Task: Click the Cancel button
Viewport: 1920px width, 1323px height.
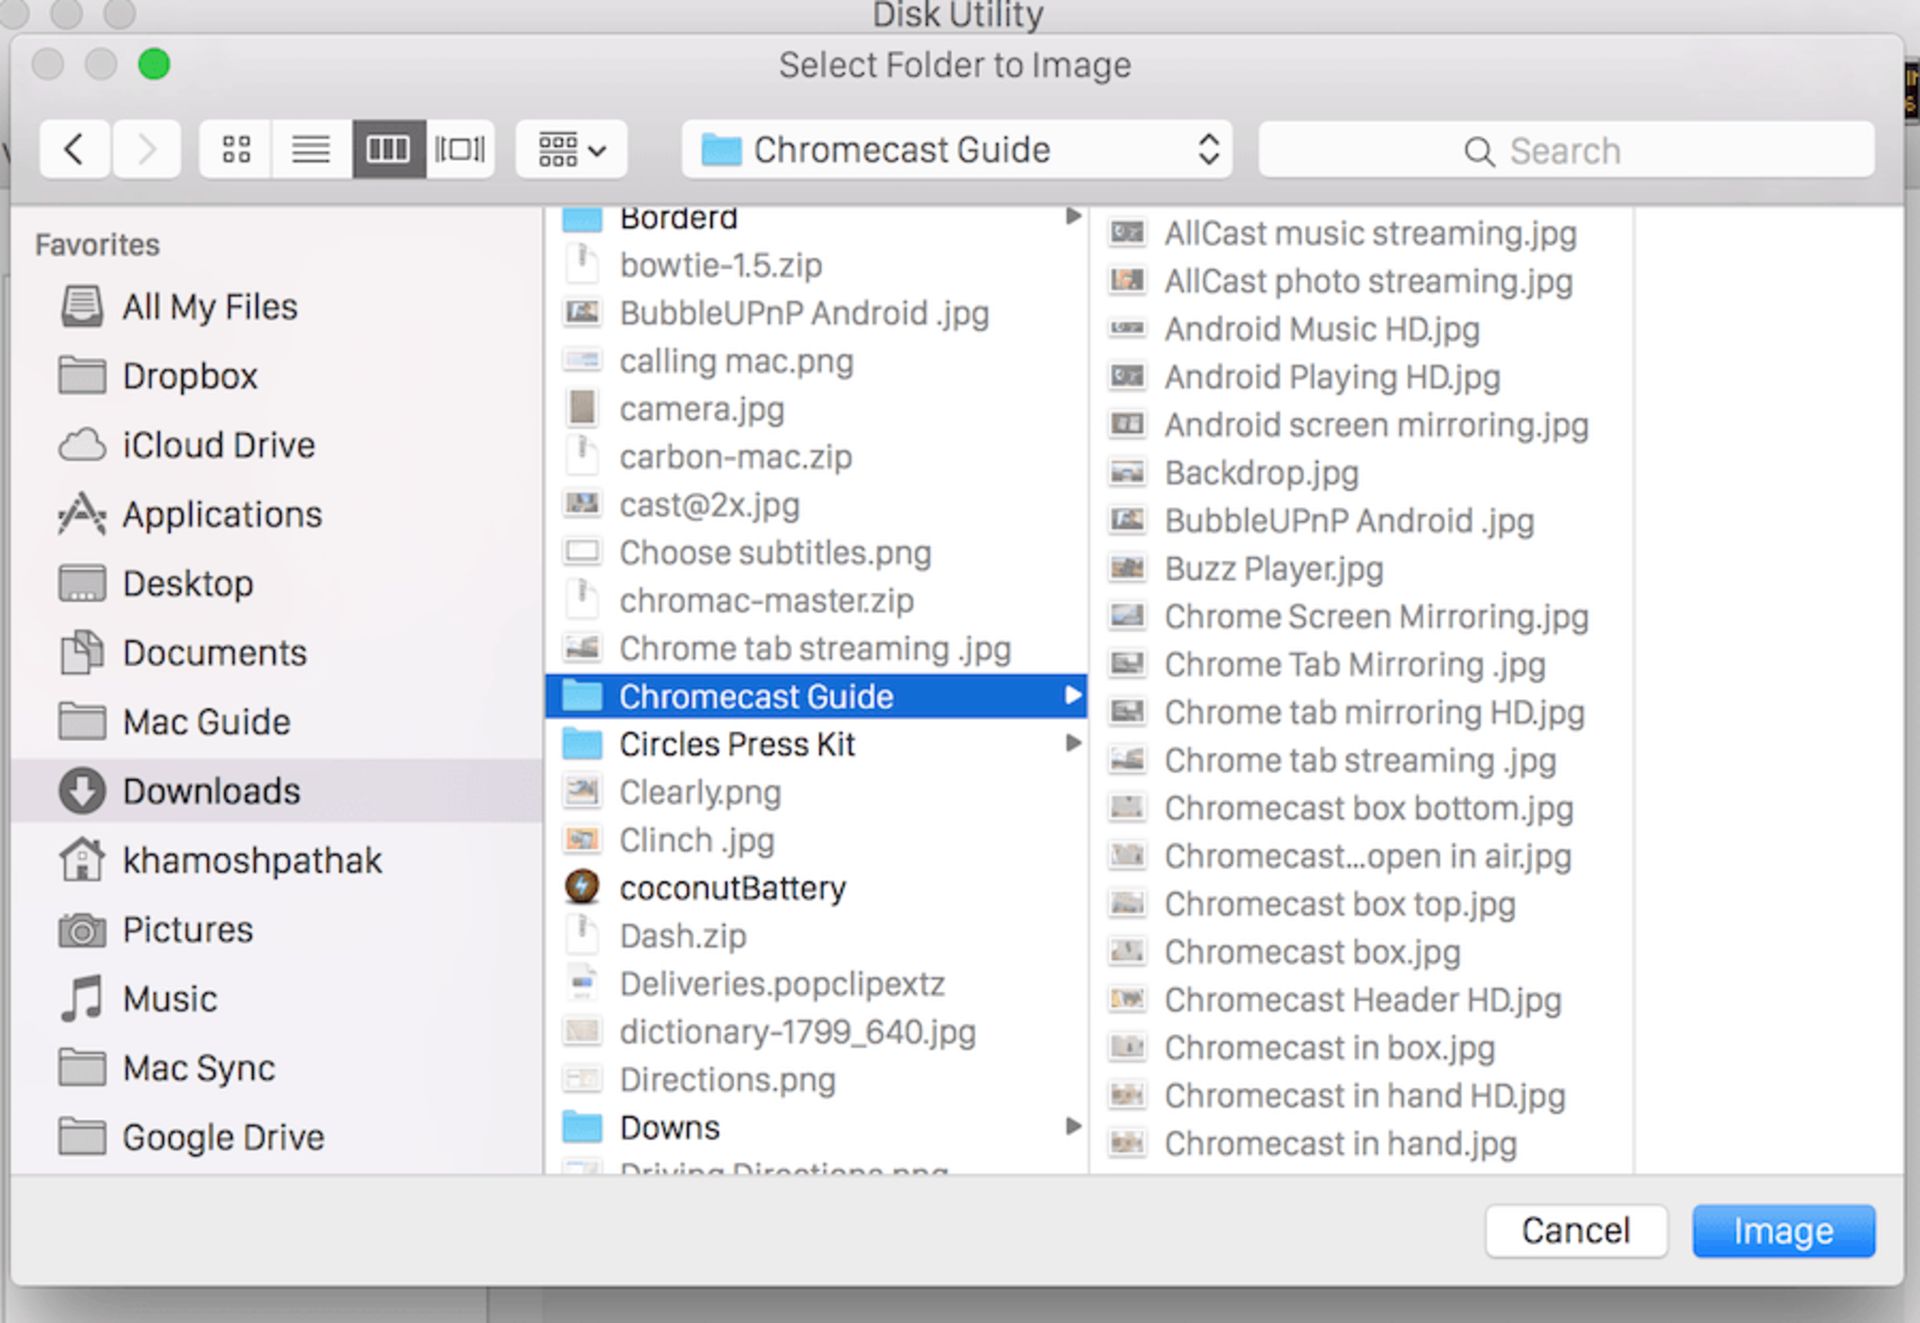Action: point(1576,1230)
